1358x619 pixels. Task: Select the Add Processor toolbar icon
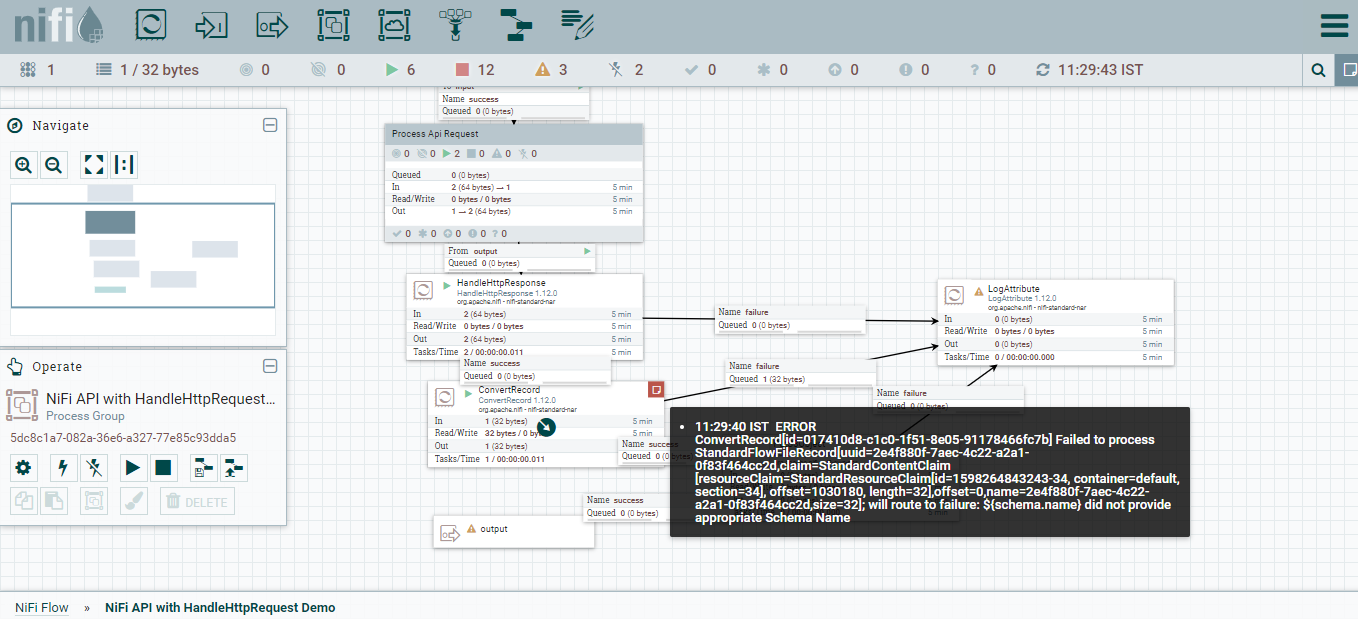(151, 24)
